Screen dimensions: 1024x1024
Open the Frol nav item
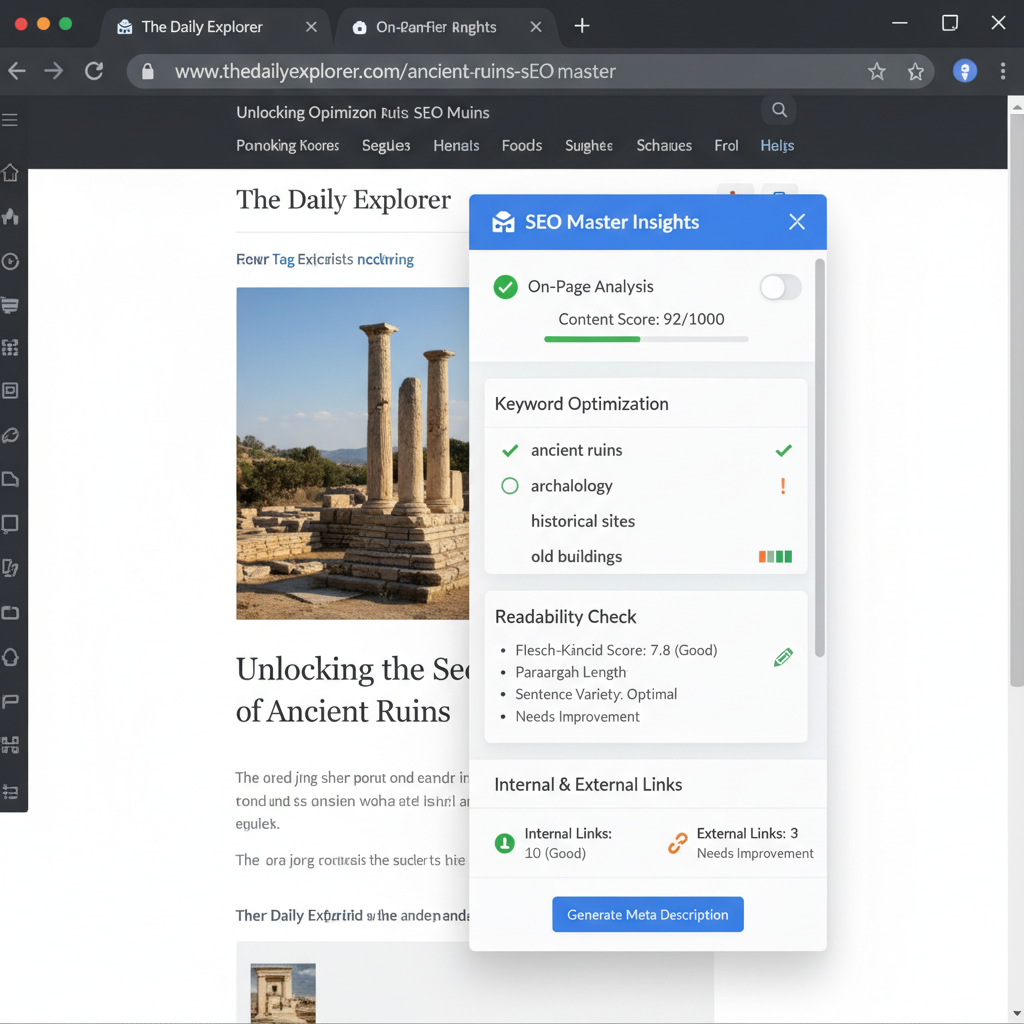click(x=726, y=146)
